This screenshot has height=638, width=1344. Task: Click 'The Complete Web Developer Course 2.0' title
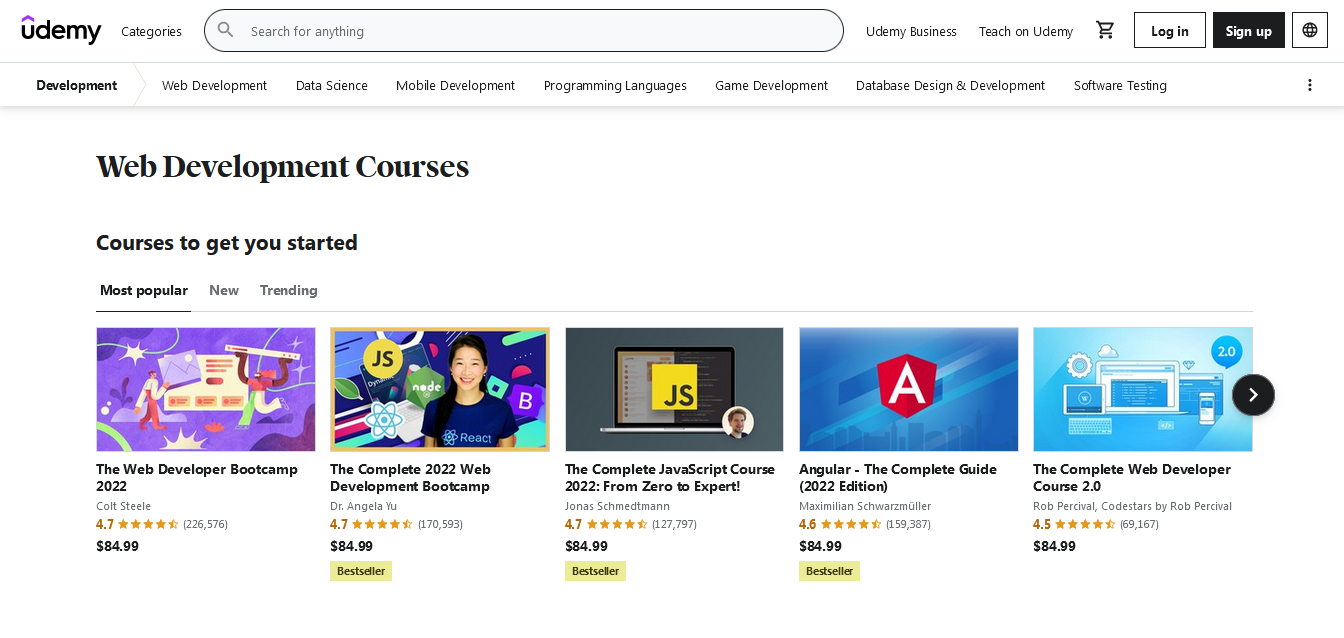click(1132, 477)
